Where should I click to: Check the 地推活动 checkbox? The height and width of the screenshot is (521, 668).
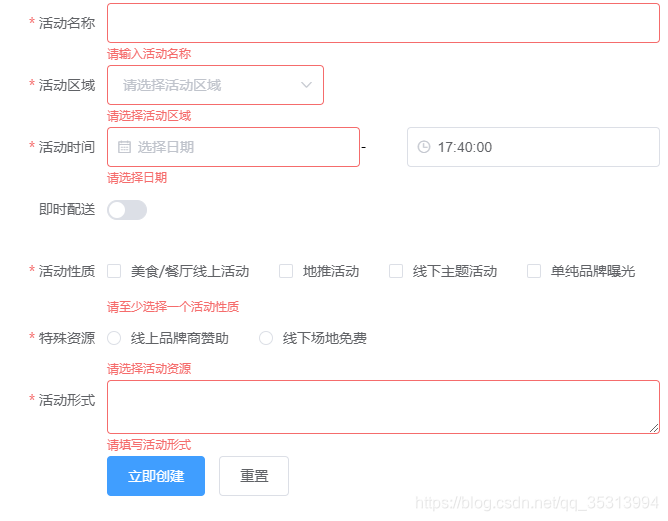coord(286,271)
